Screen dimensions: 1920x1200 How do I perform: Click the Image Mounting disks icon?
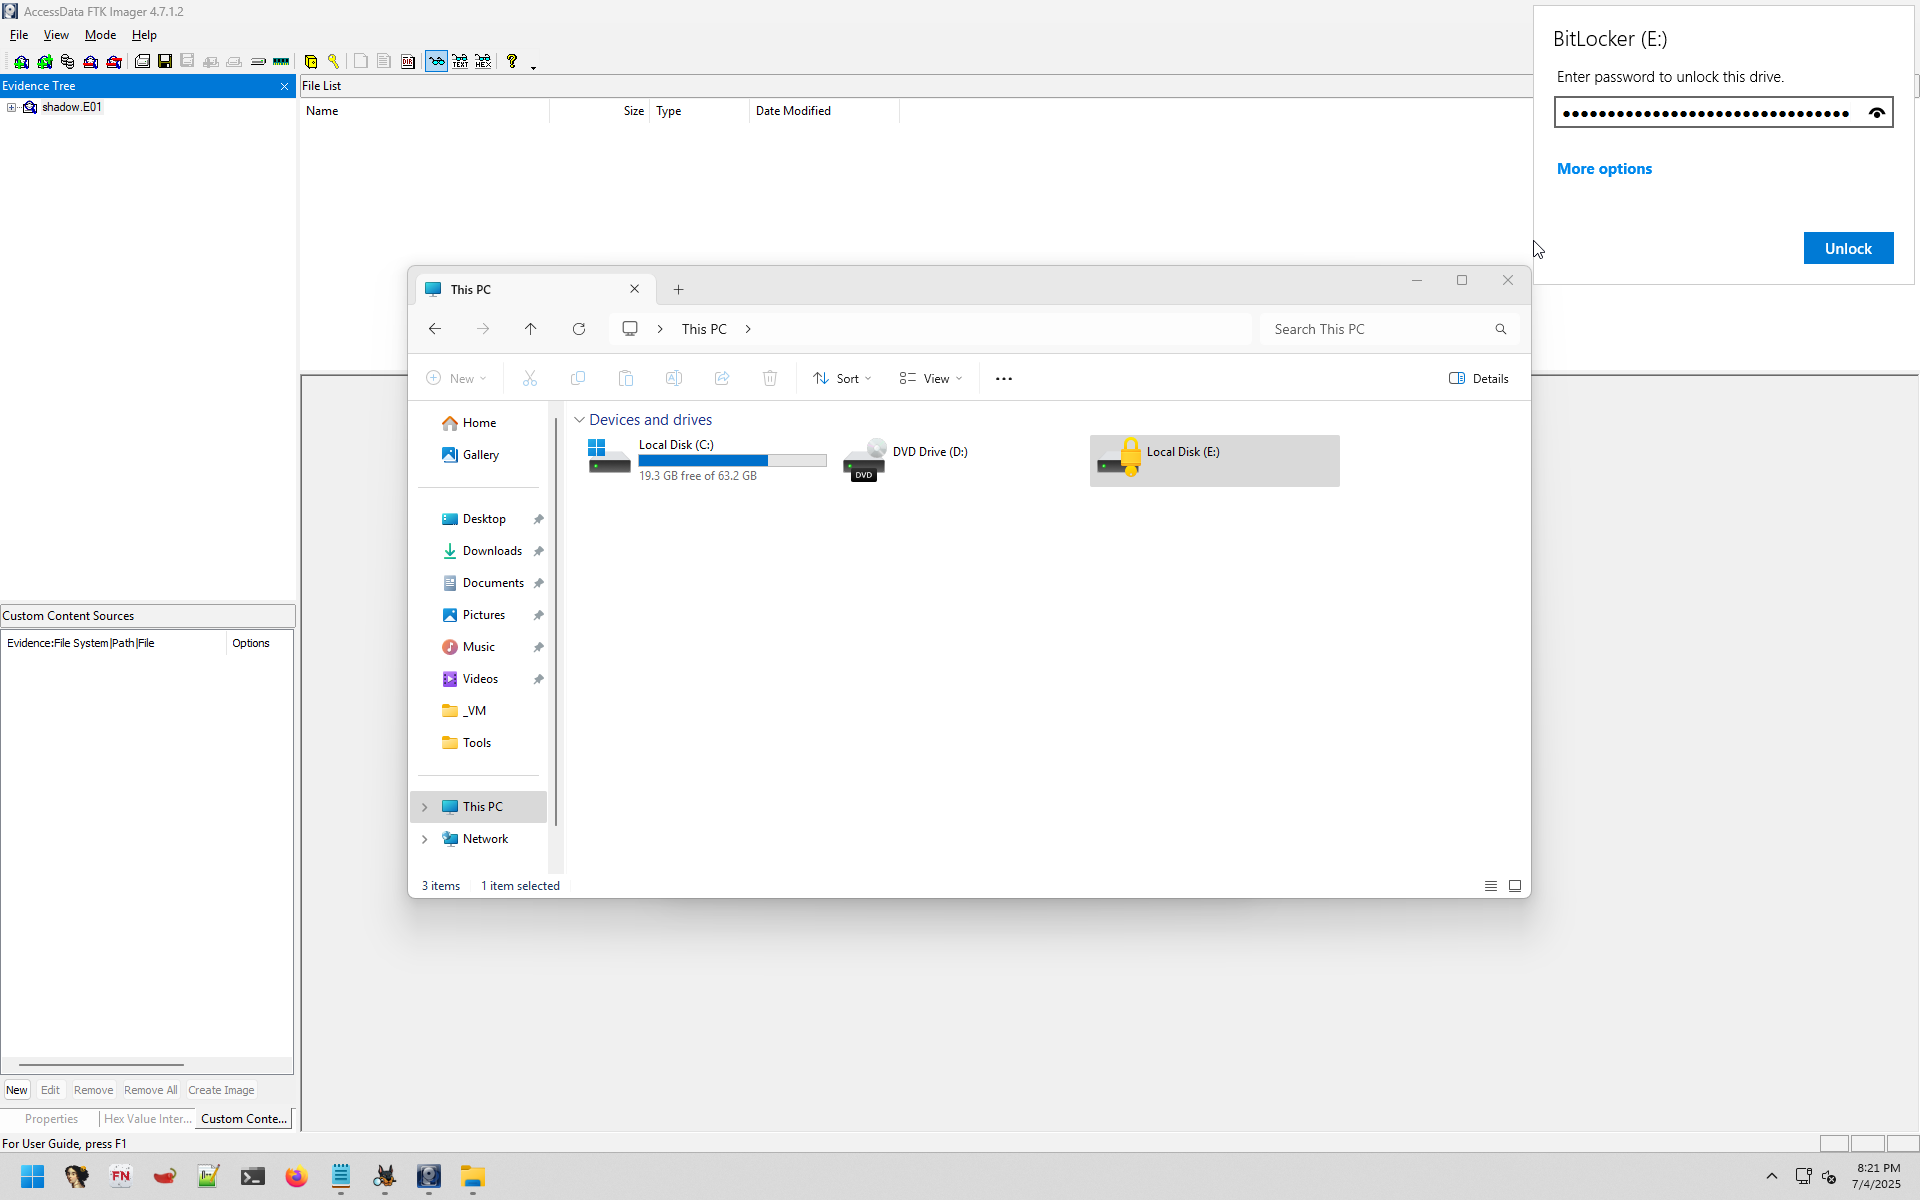(x=67, y=62)
